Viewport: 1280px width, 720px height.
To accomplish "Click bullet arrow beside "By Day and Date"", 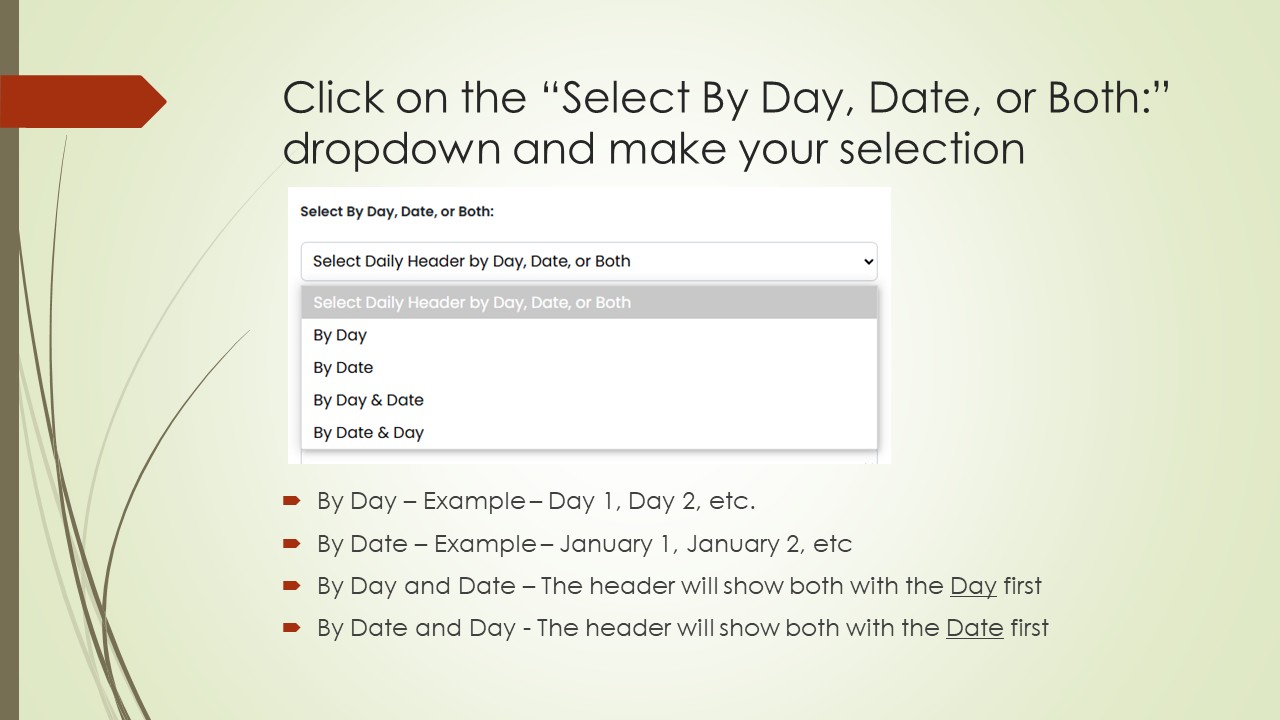I will click(291, 585).
